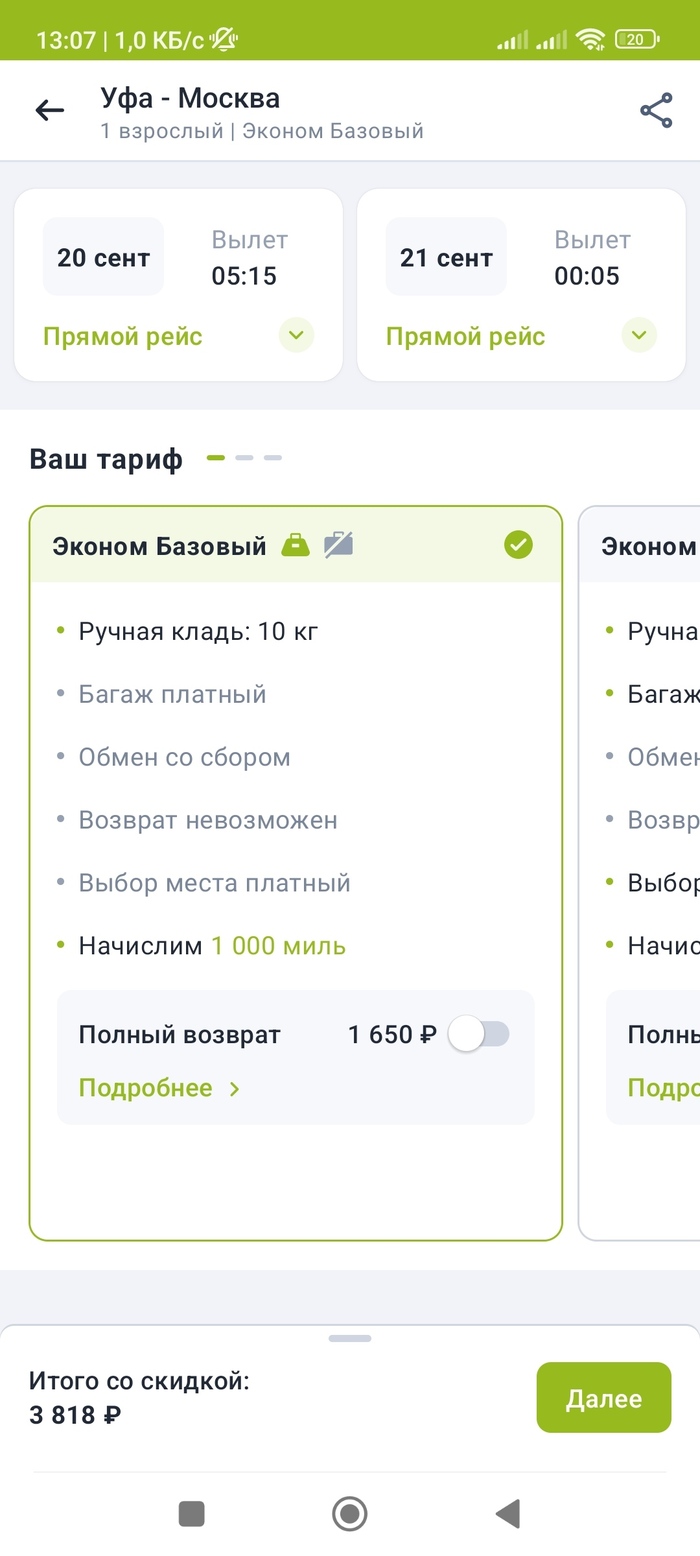Expand the 21 сент flight details chevron
Viewport: 700px width, 1556px height.
pos(639,335)
